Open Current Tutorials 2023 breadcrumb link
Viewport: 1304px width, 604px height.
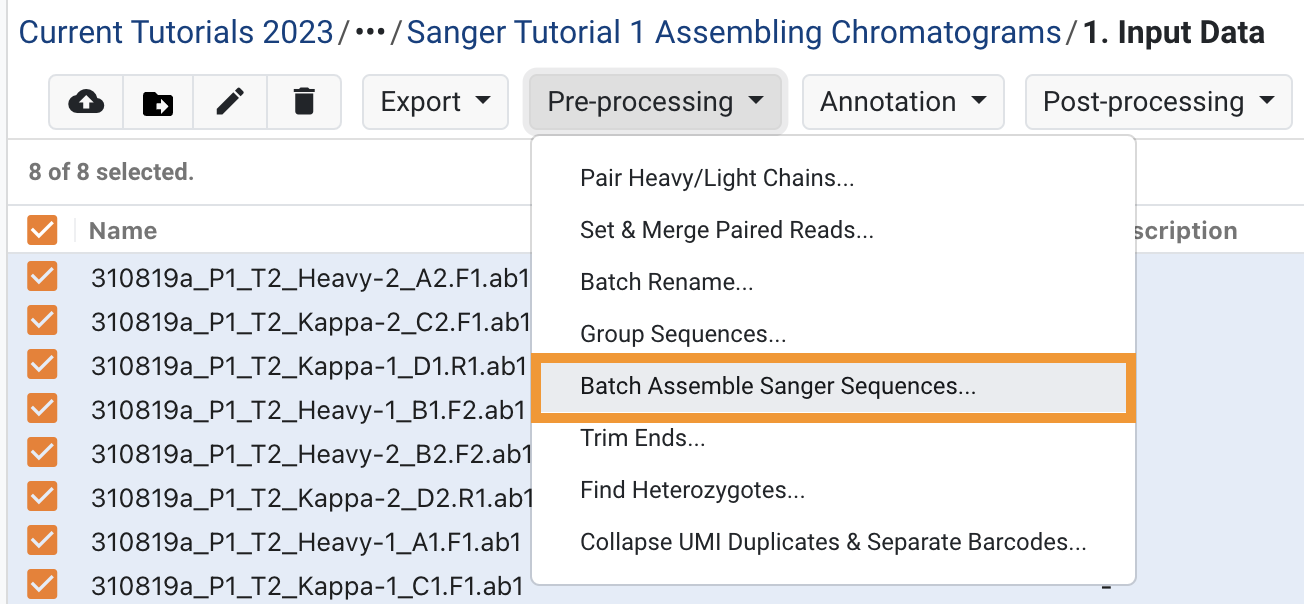point(176,33)
